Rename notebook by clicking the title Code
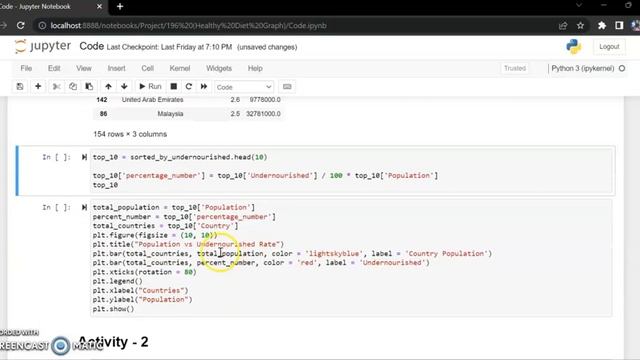 pos(91,46)
